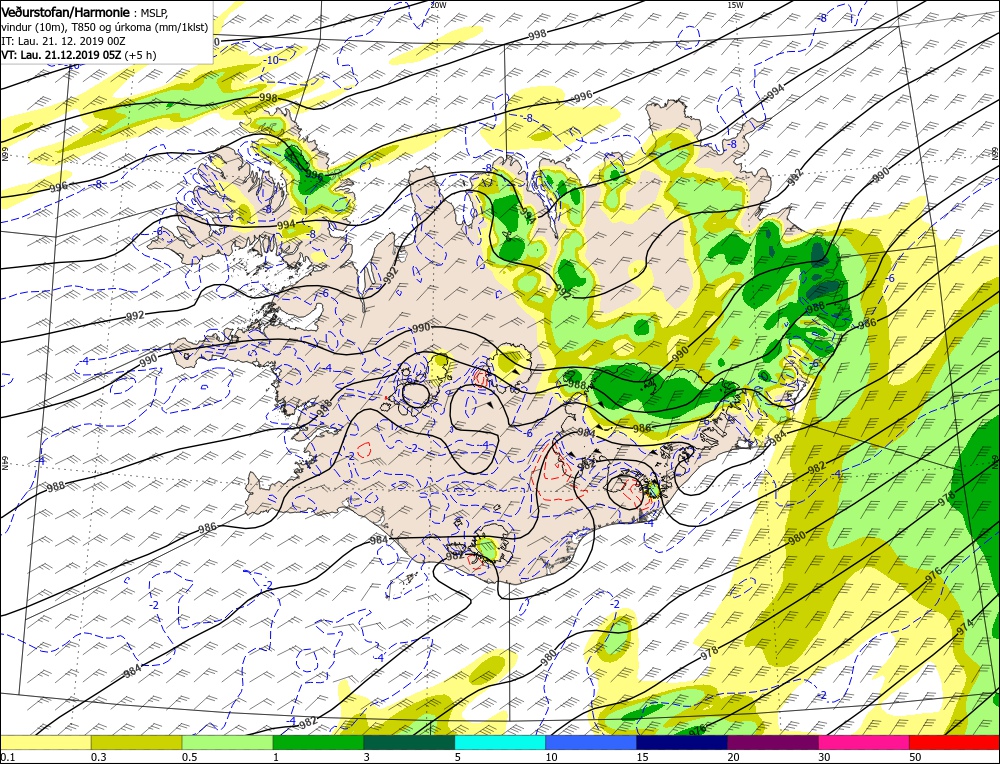
Task: Click the olive 0.3–0.5 legend swatch
Action: (x=136, y=742)
